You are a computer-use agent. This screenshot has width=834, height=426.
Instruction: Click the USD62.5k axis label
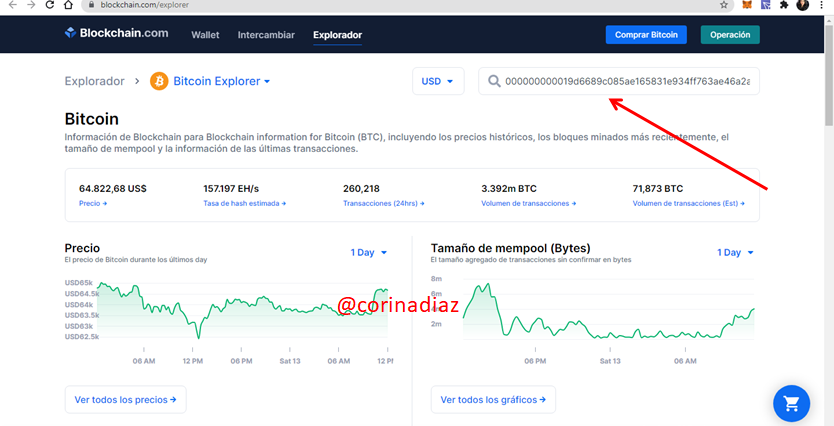point(81,337)
